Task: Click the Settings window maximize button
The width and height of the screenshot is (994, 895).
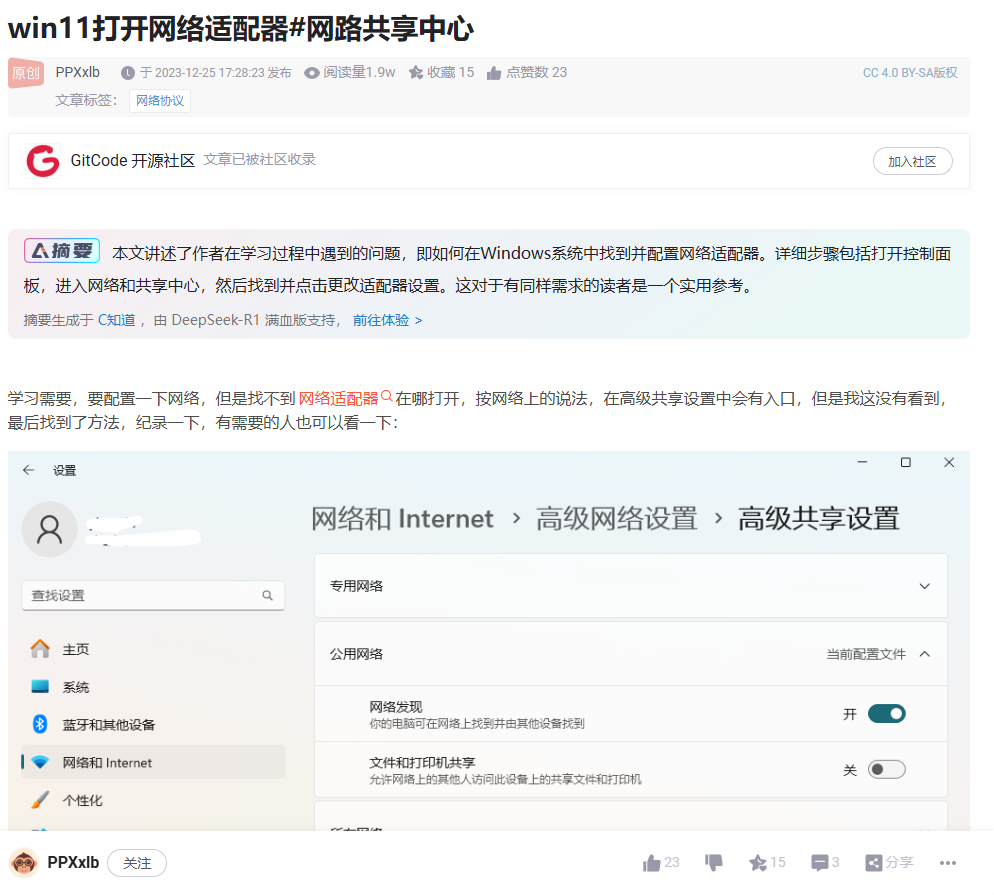Action: coord(906,463)
